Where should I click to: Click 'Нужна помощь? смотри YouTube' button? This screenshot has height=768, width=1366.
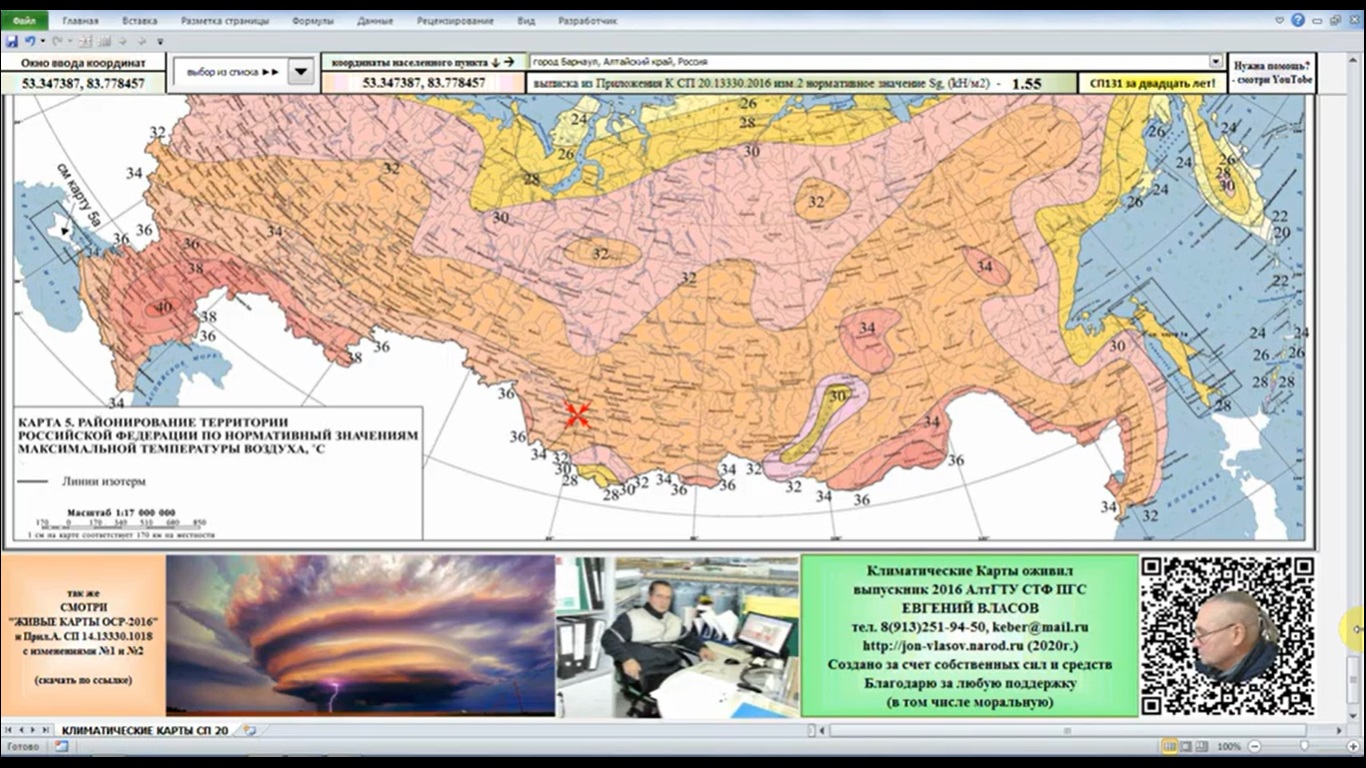click(1271, 72)
